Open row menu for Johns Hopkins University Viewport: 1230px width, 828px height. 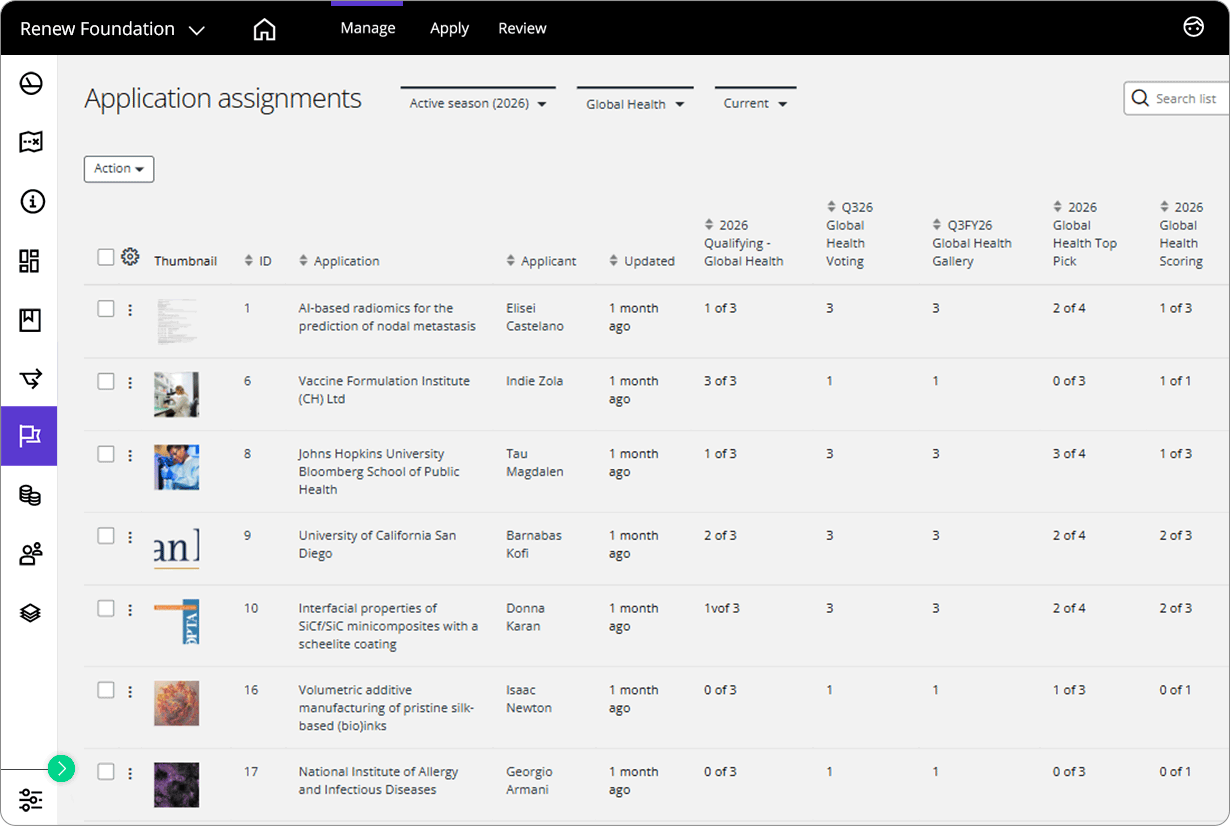tap(130, 456)
